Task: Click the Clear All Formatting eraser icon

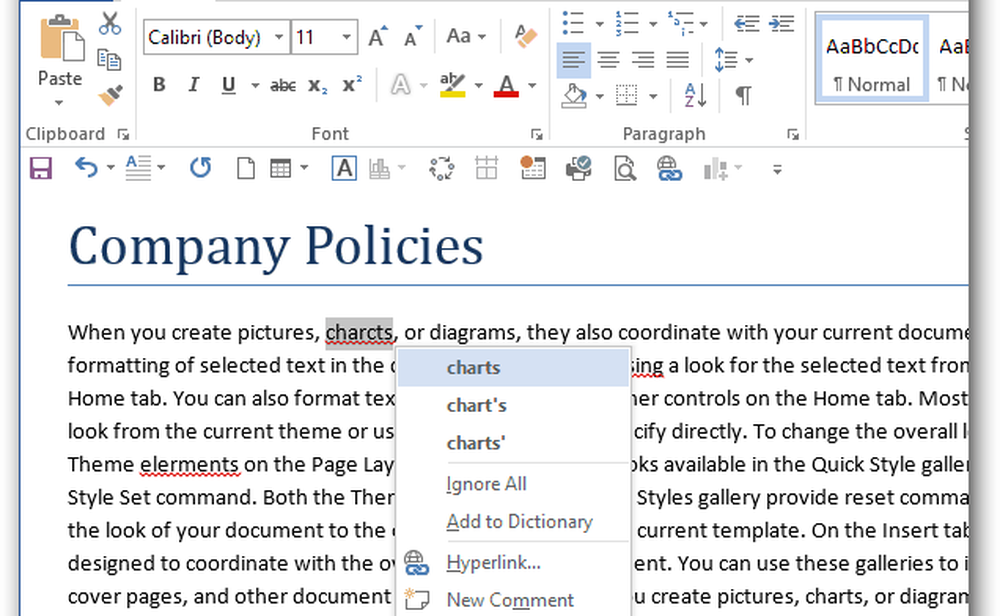Action: point(525,38)
